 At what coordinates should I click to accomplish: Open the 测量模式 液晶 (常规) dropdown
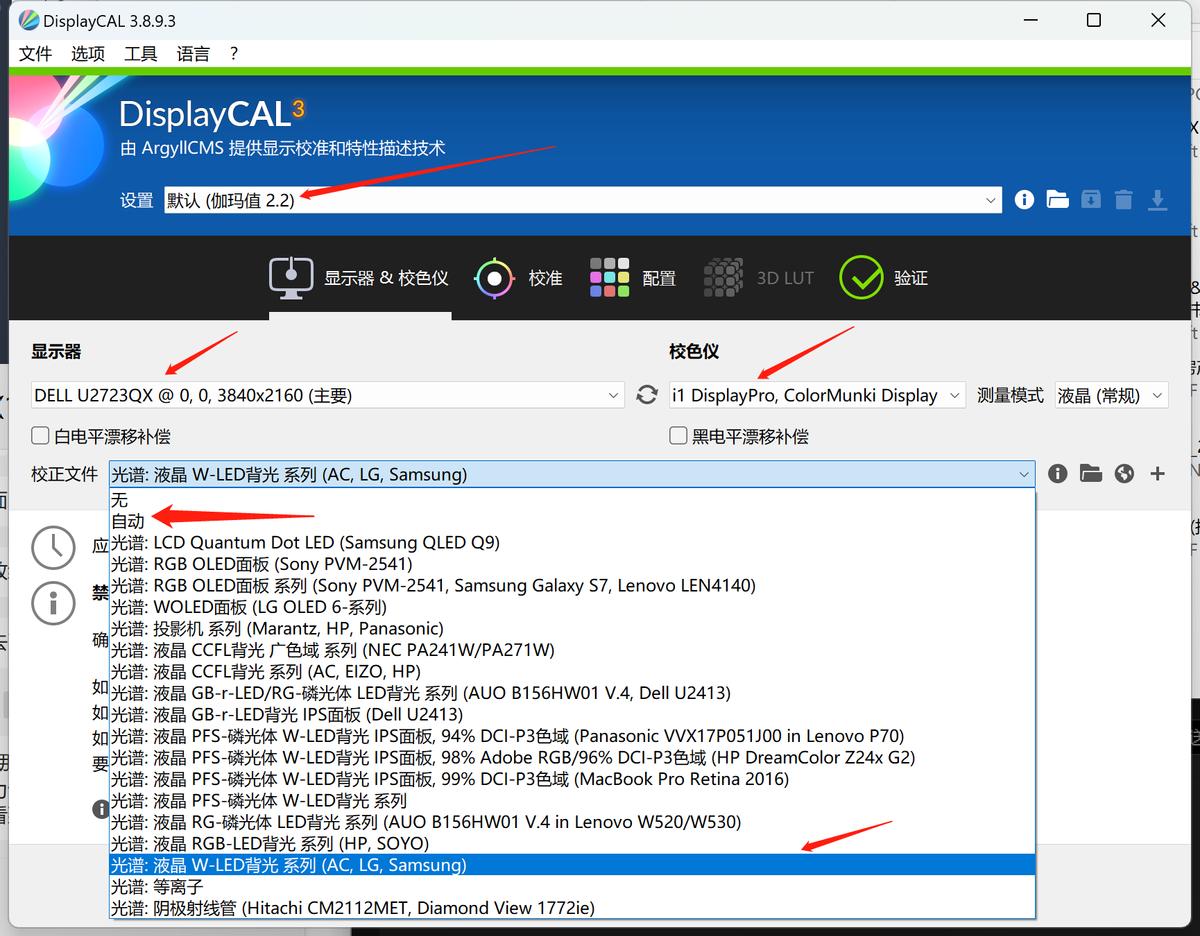1111,395
